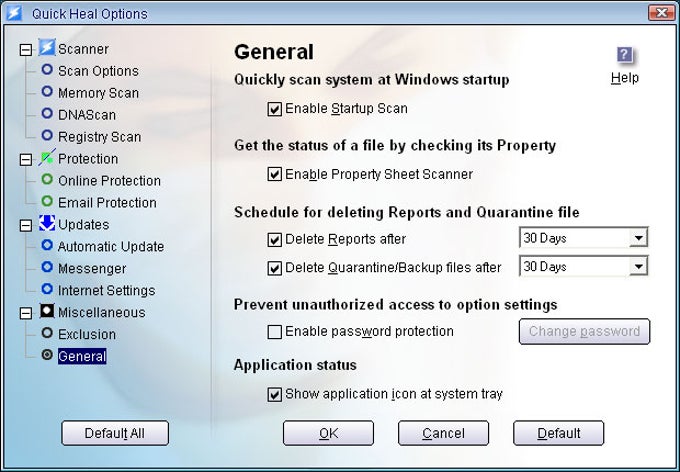The height and width of the screenshot is (472, 680).
Task: Collapse the Scanner tree node
Action: click(26, 50)
